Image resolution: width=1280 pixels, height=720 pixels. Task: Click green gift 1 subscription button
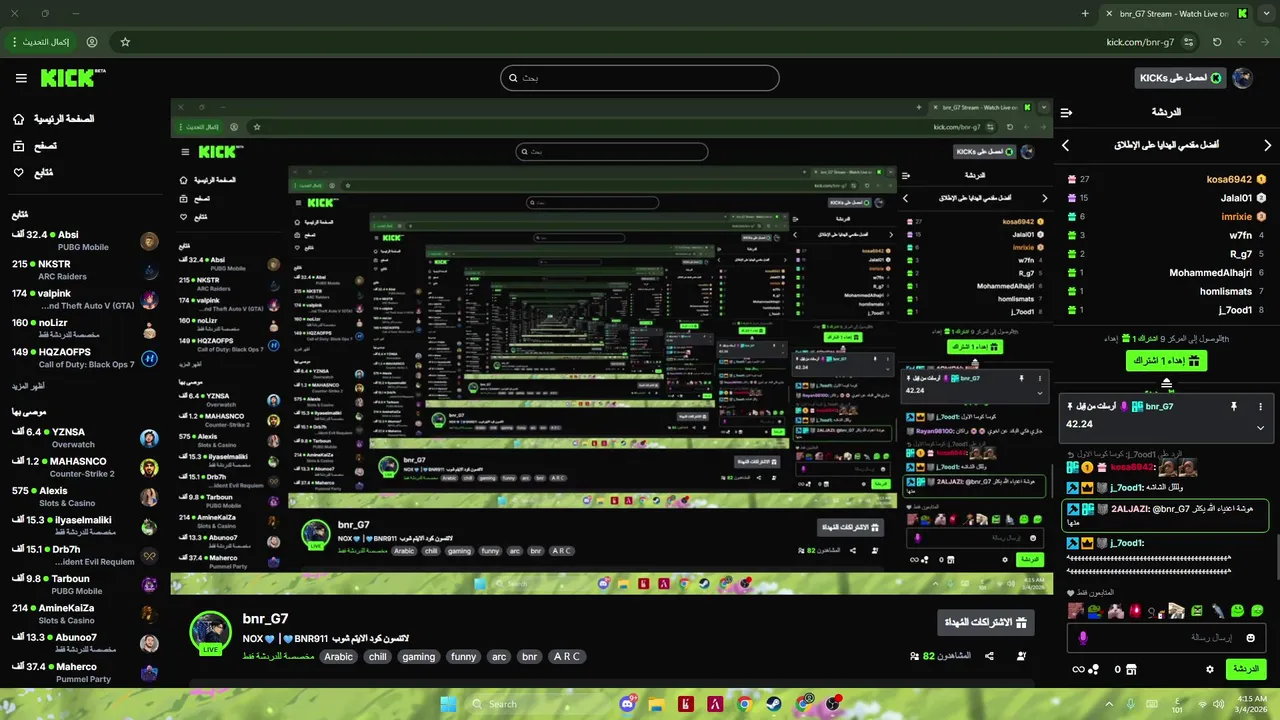[1166, 360]
